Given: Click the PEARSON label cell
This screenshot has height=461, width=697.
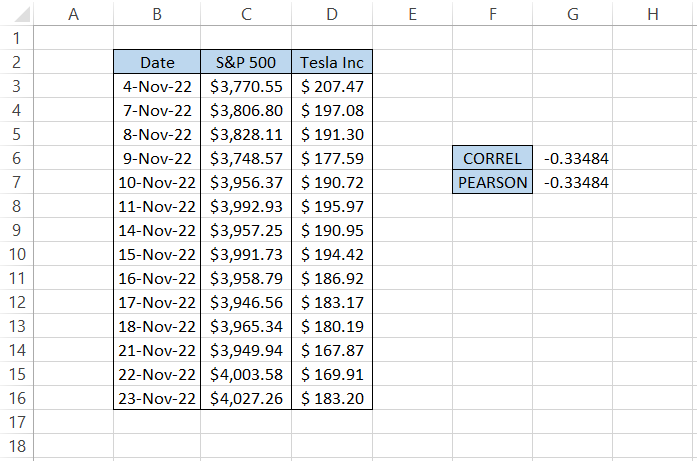Looking at the screenshot, I should click(x=492, y=182).
